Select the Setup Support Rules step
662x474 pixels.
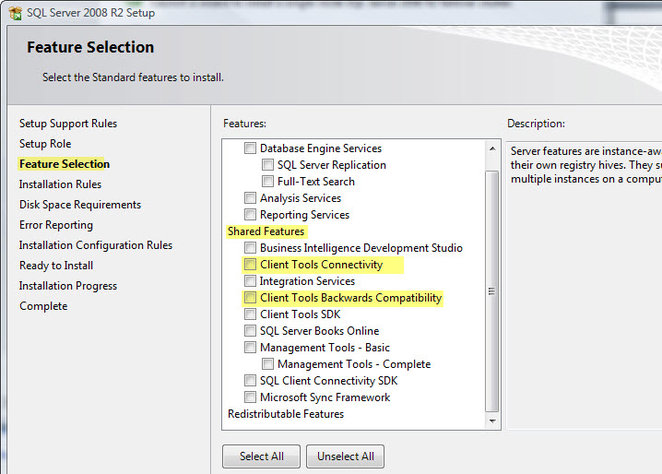[68, 124]
